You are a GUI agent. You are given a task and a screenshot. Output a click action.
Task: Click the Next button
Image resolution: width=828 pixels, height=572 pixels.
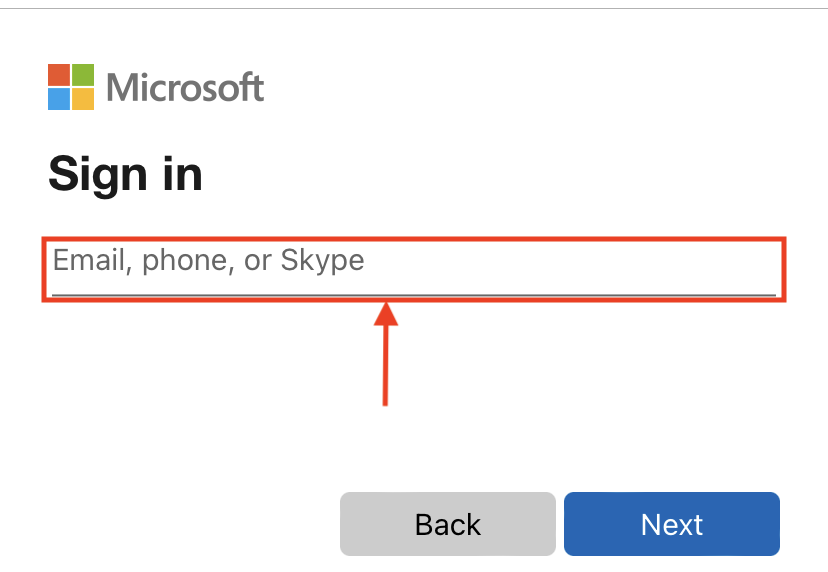pos(672,524)
